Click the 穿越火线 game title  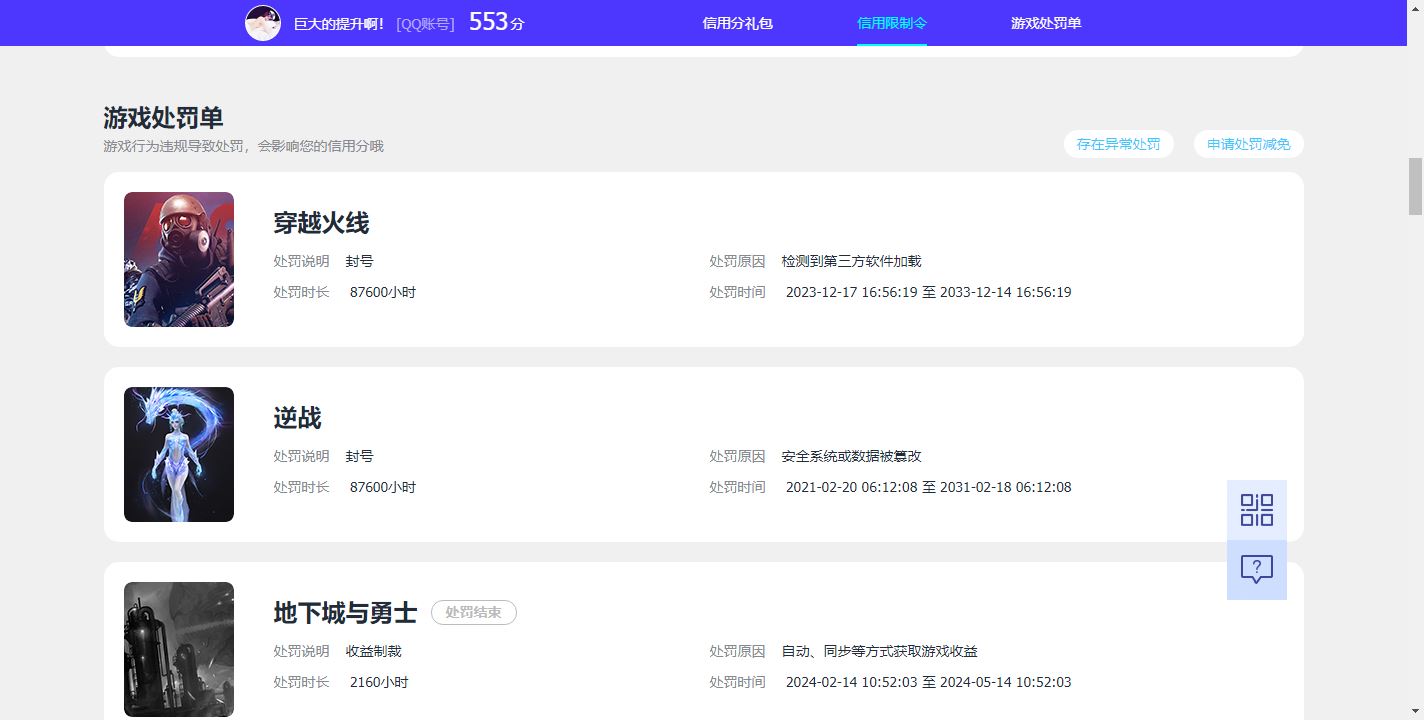[322, 223]
